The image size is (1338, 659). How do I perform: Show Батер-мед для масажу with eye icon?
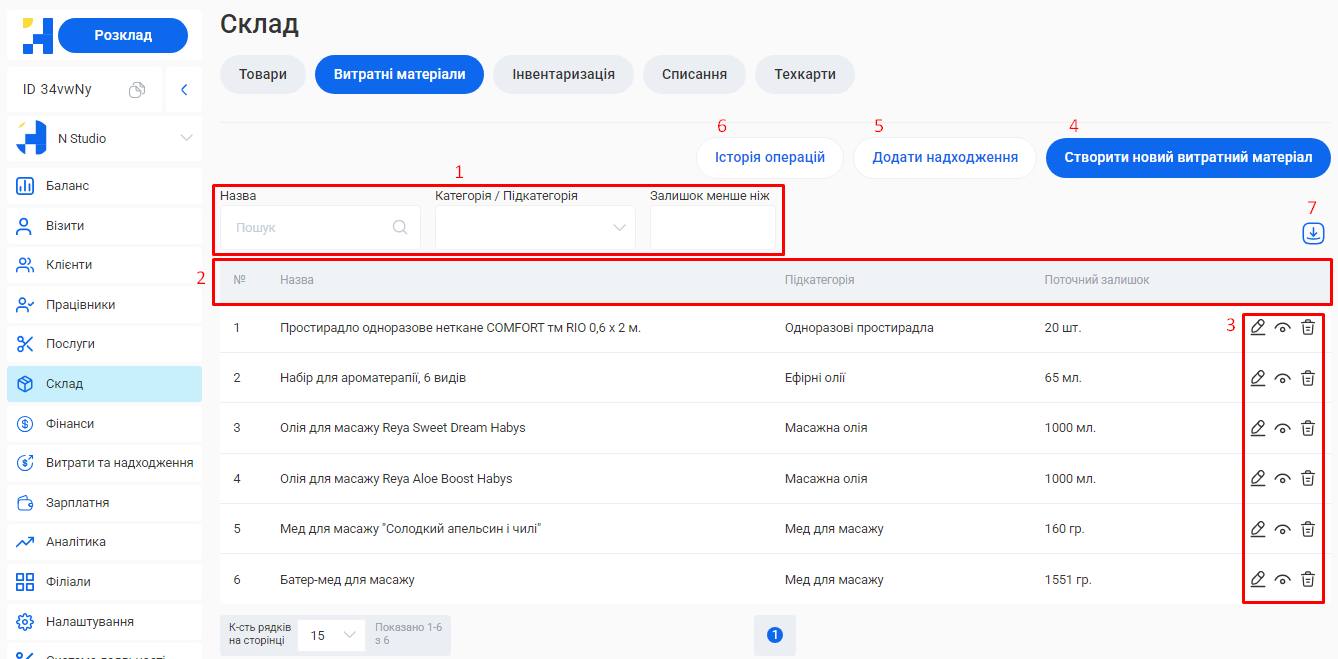coord(1283,579)
